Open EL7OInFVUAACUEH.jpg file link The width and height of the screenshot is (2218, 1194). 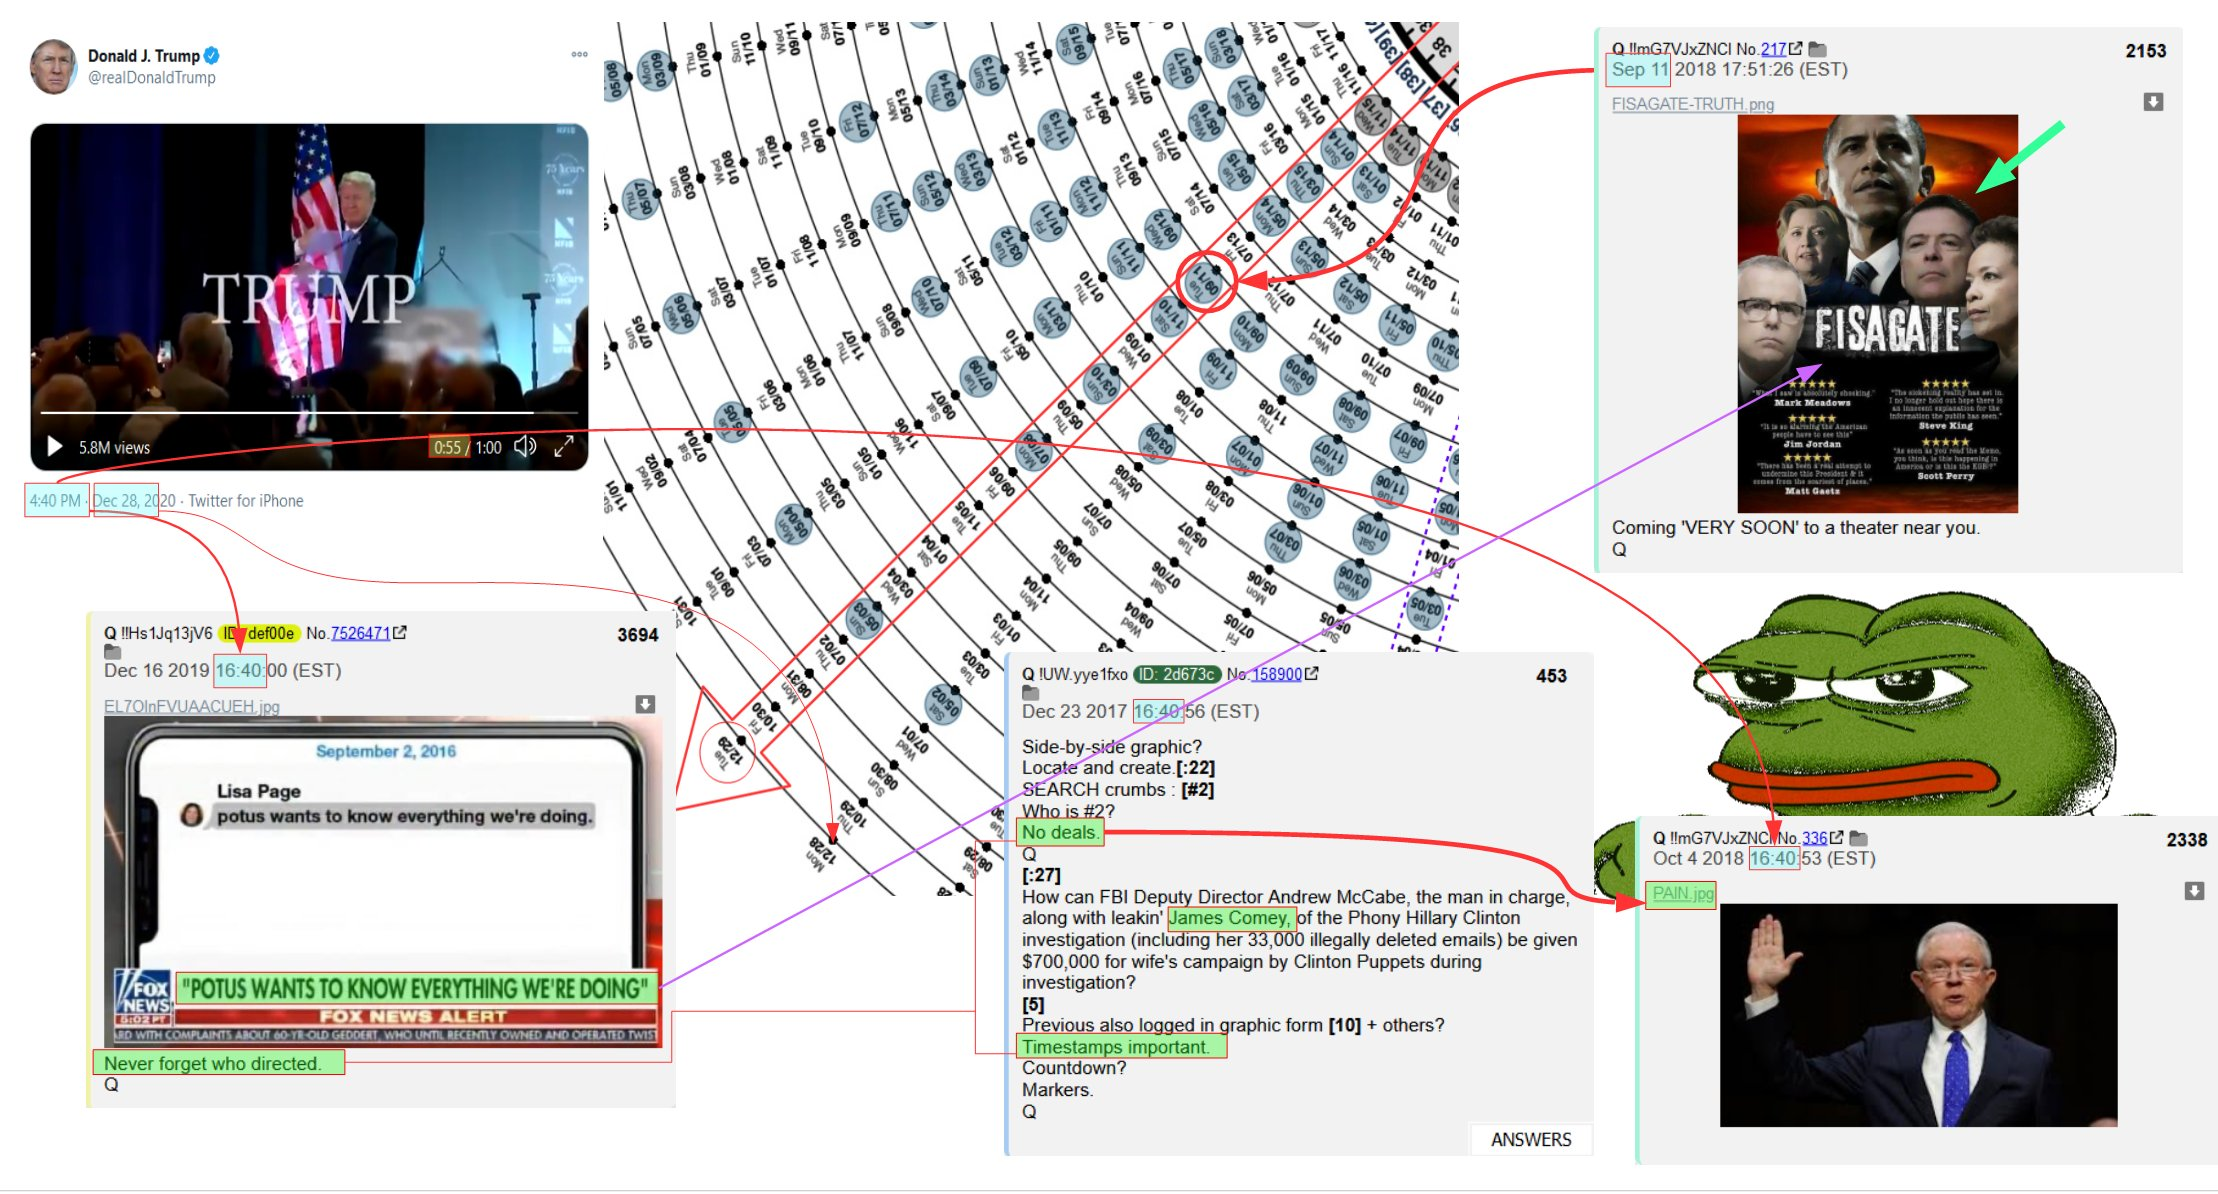coord(192,706)
